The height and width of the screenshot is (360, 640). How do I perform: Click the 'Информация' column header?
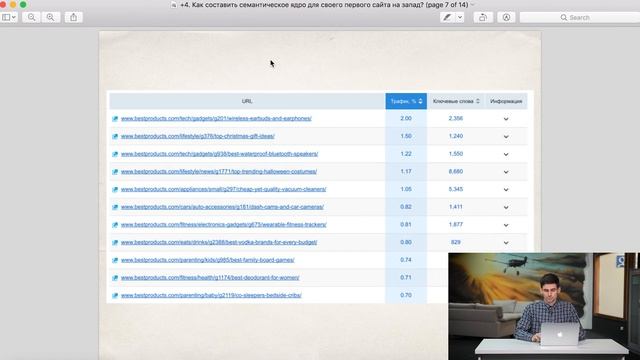(x=506, y=101)
